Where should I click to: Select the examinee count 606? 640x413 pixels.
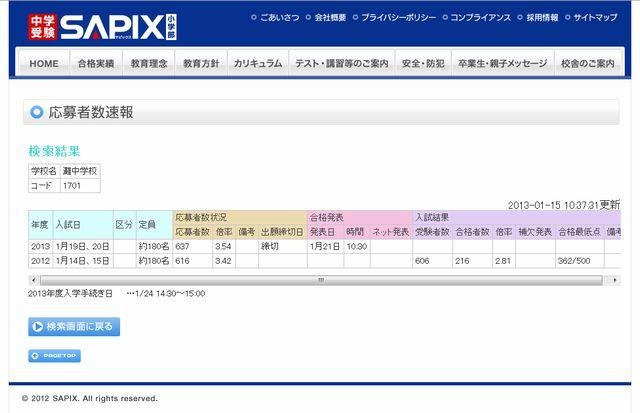point(432,261)
